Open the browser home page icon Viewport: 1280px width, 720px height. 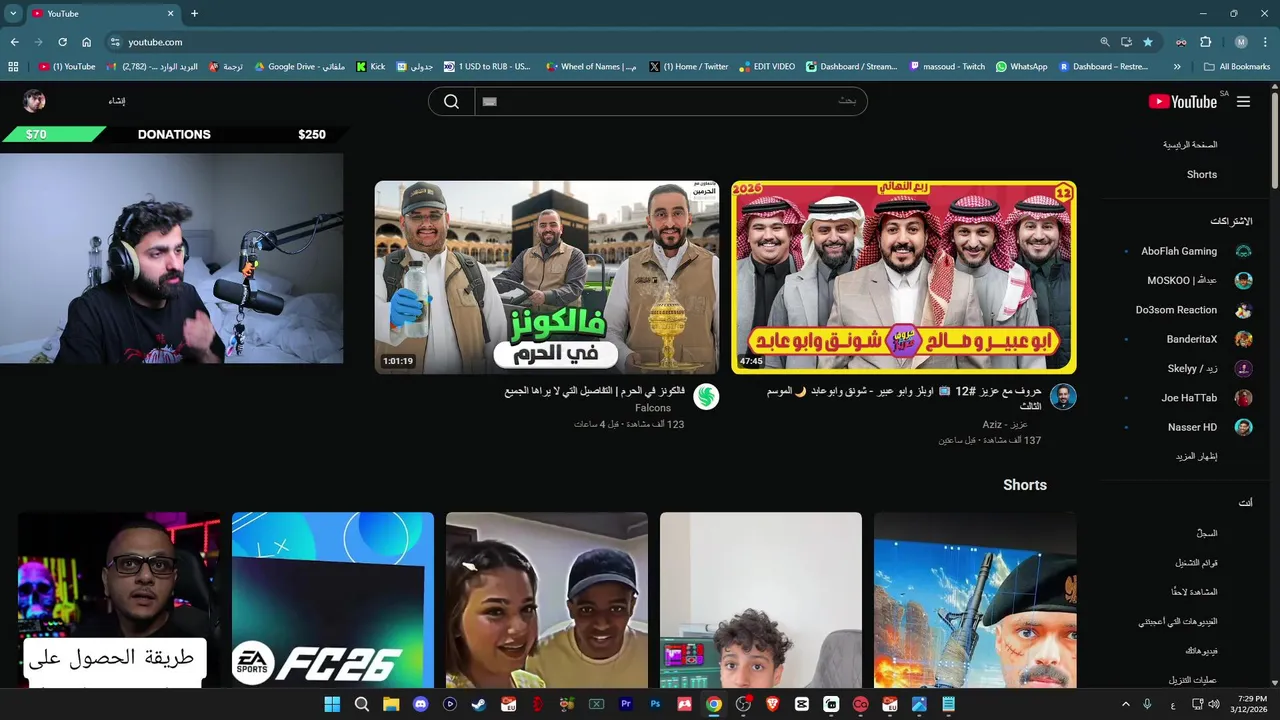(x=86, y=42)
